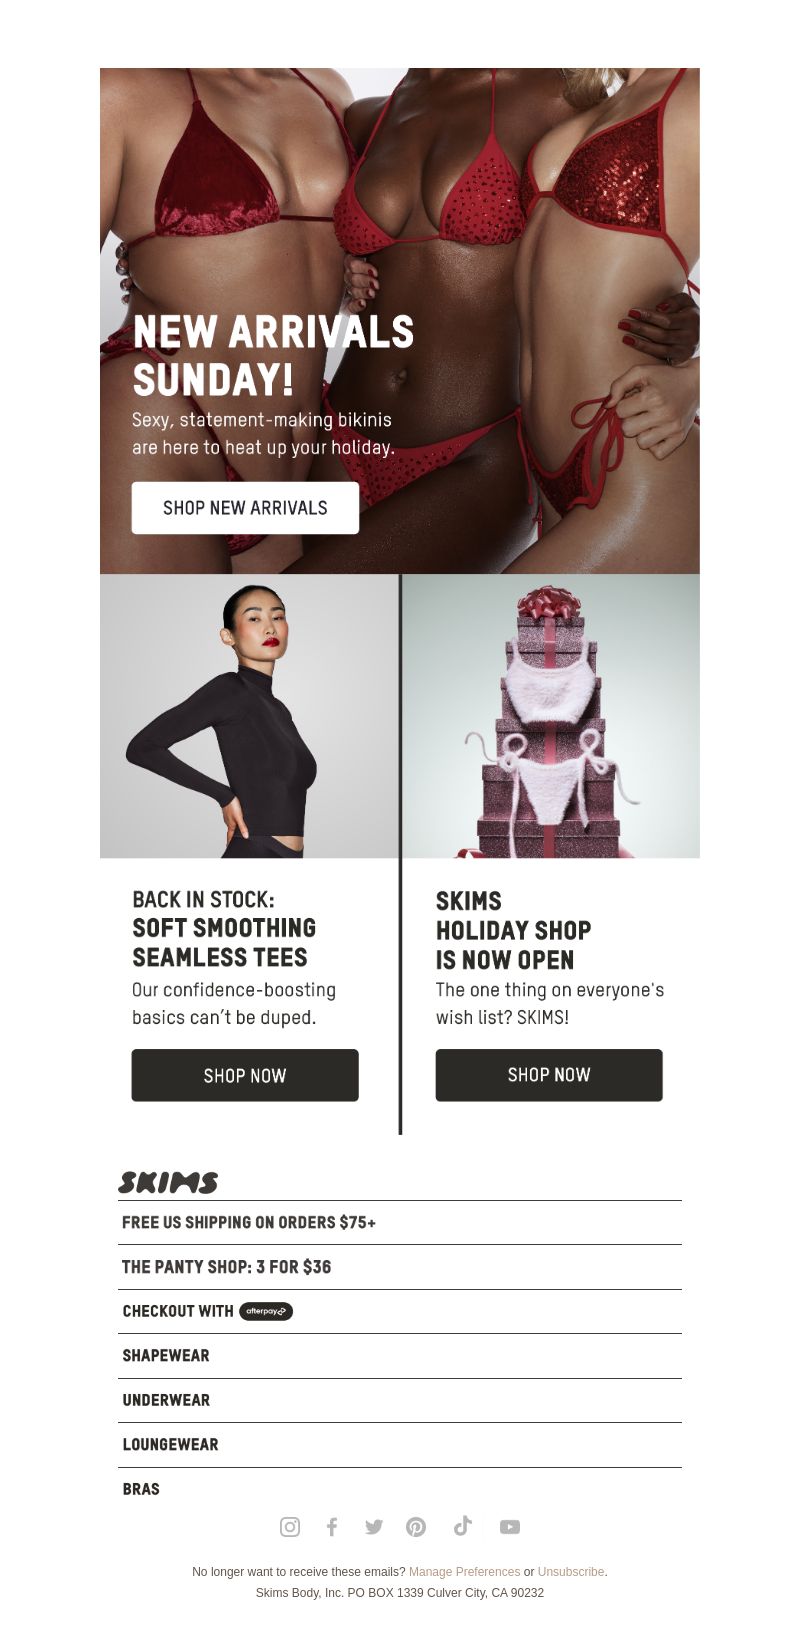Click the Manage Preferences link

coord(464,1572)
